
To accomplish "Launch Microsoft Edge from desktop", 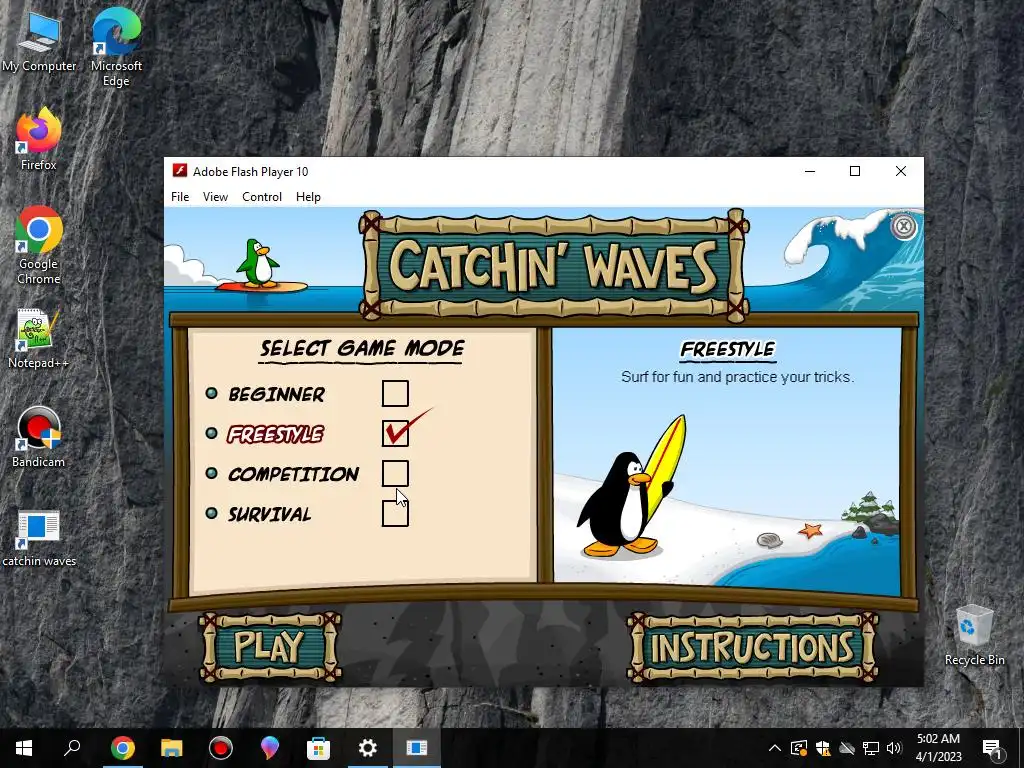I will point(116,46).
